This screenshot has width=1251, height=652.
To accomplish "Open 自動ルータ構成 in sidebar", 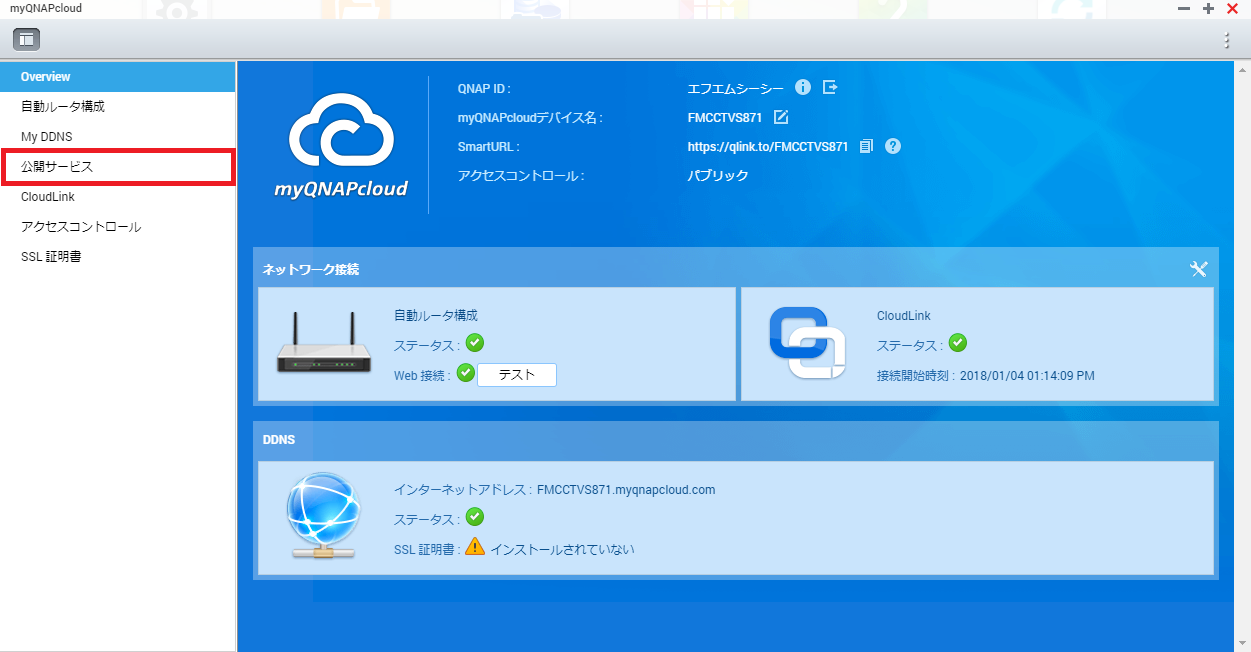I will [x=118, y=106].
